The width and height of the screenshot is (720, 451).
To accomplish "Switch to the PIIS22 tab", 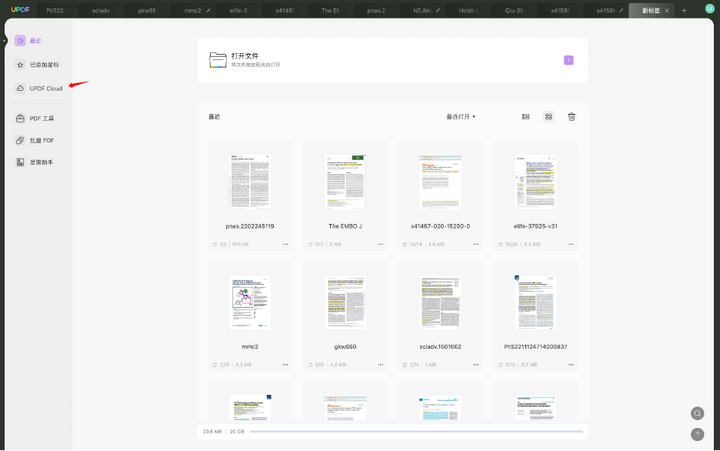I will (55, 10).
